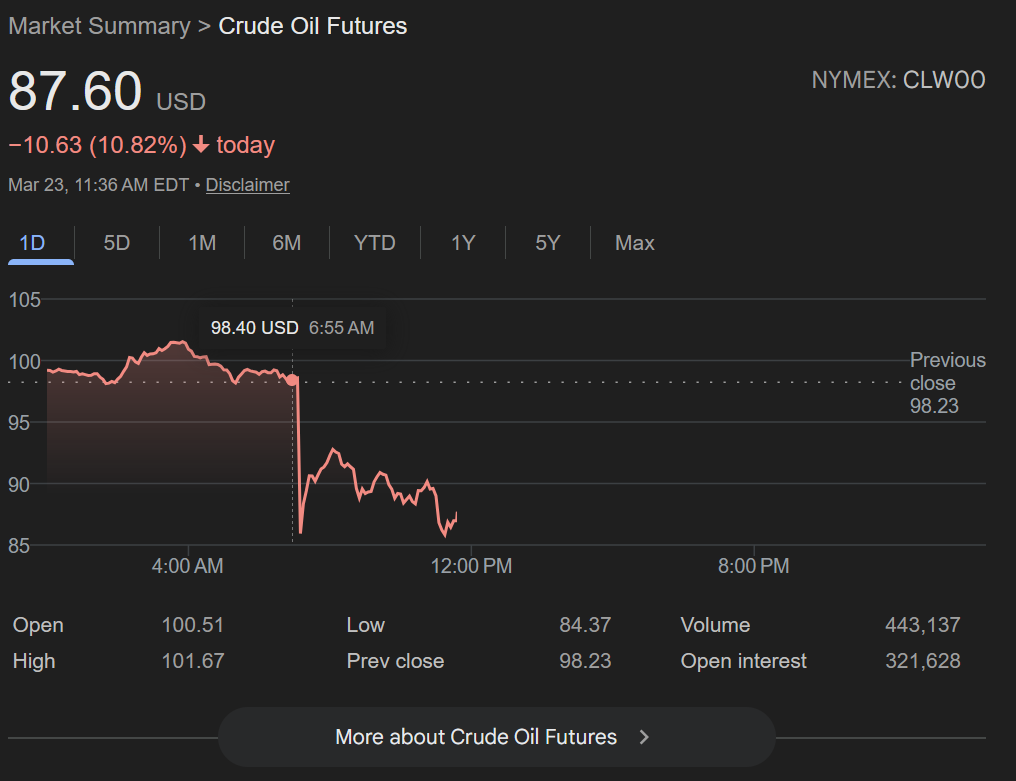Click the Previous close 98.23 chart label
The height and width of the screenshot is (781, 1016).
tap(947, 382)
